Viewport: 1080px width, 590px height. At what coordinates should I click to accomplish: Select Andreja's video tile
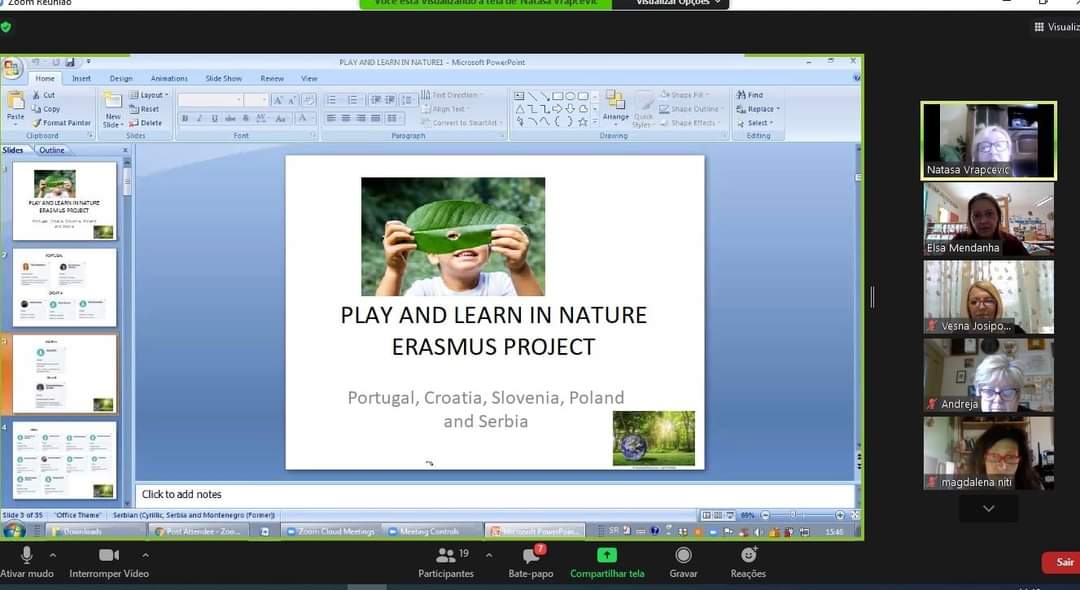point(988,375)
